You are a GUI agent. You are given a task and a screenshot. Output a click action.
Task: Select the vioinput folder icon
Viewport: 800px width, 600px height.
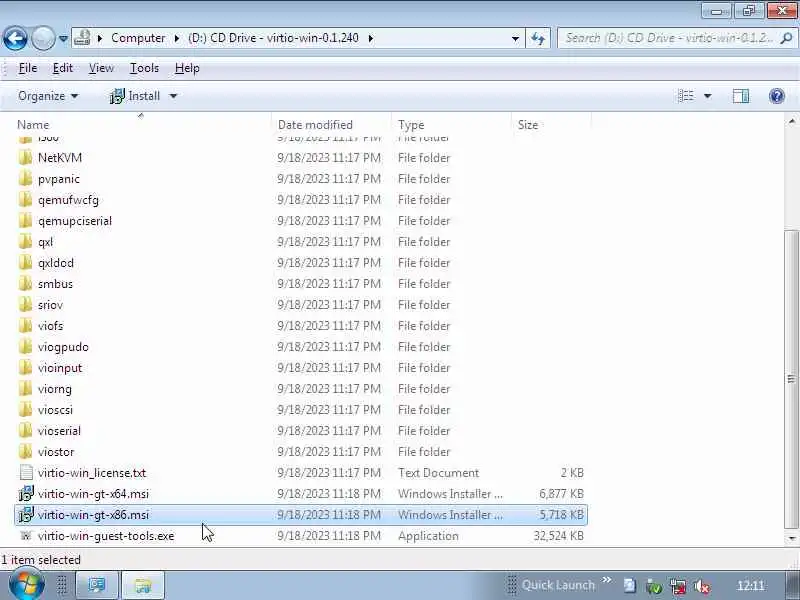26,367
